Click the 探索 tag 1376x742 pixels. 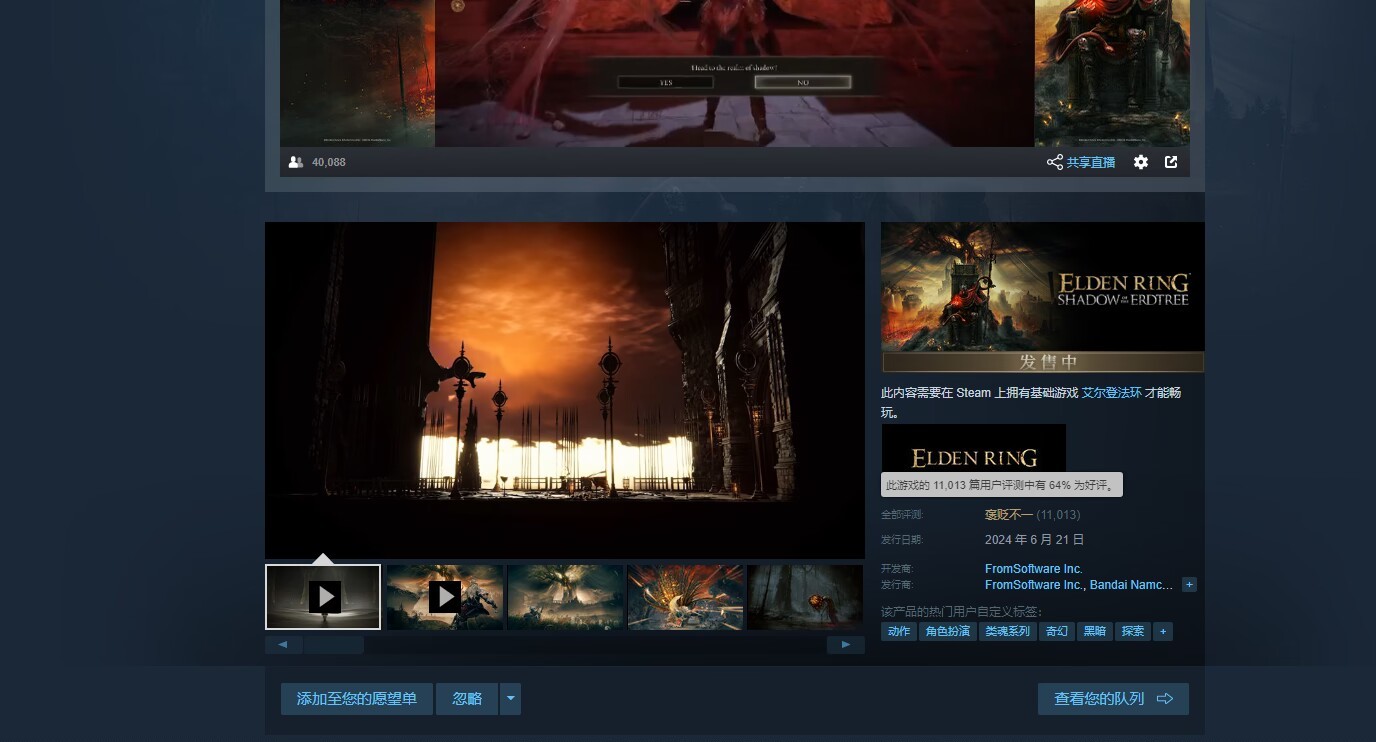tap(1133, 631)
